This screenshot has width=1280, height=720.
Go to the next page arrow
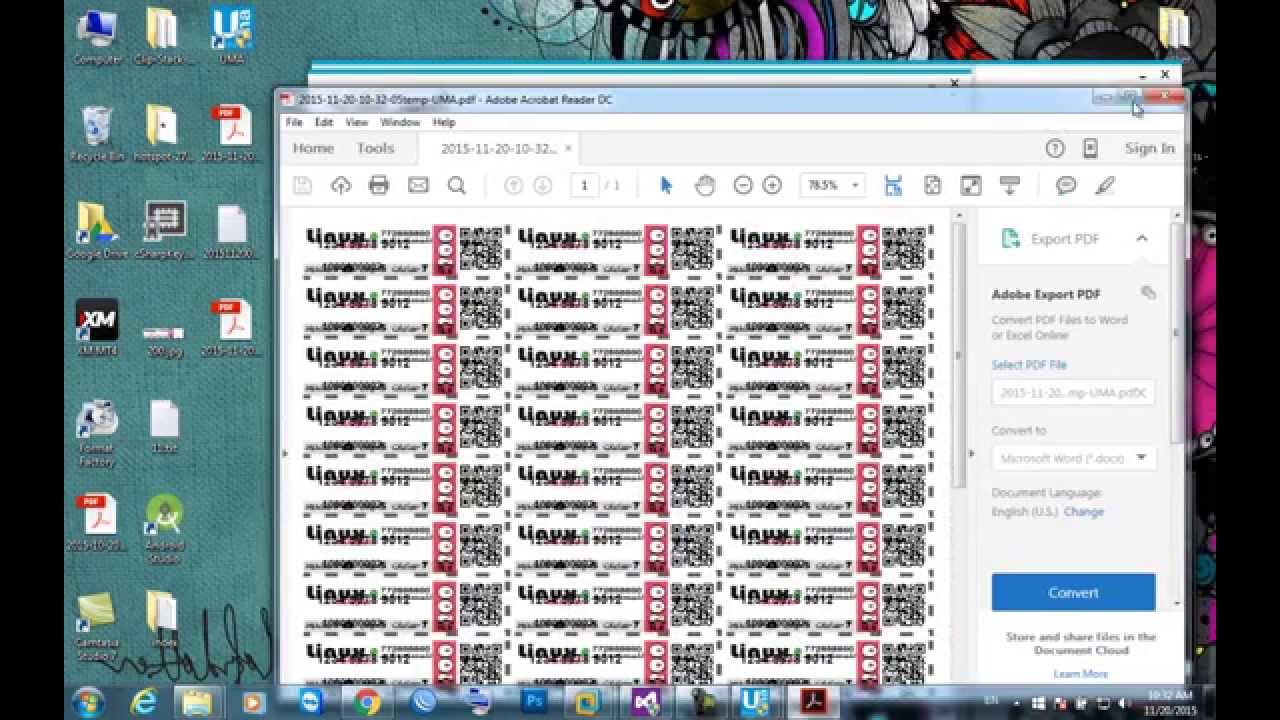coord(542,185)
